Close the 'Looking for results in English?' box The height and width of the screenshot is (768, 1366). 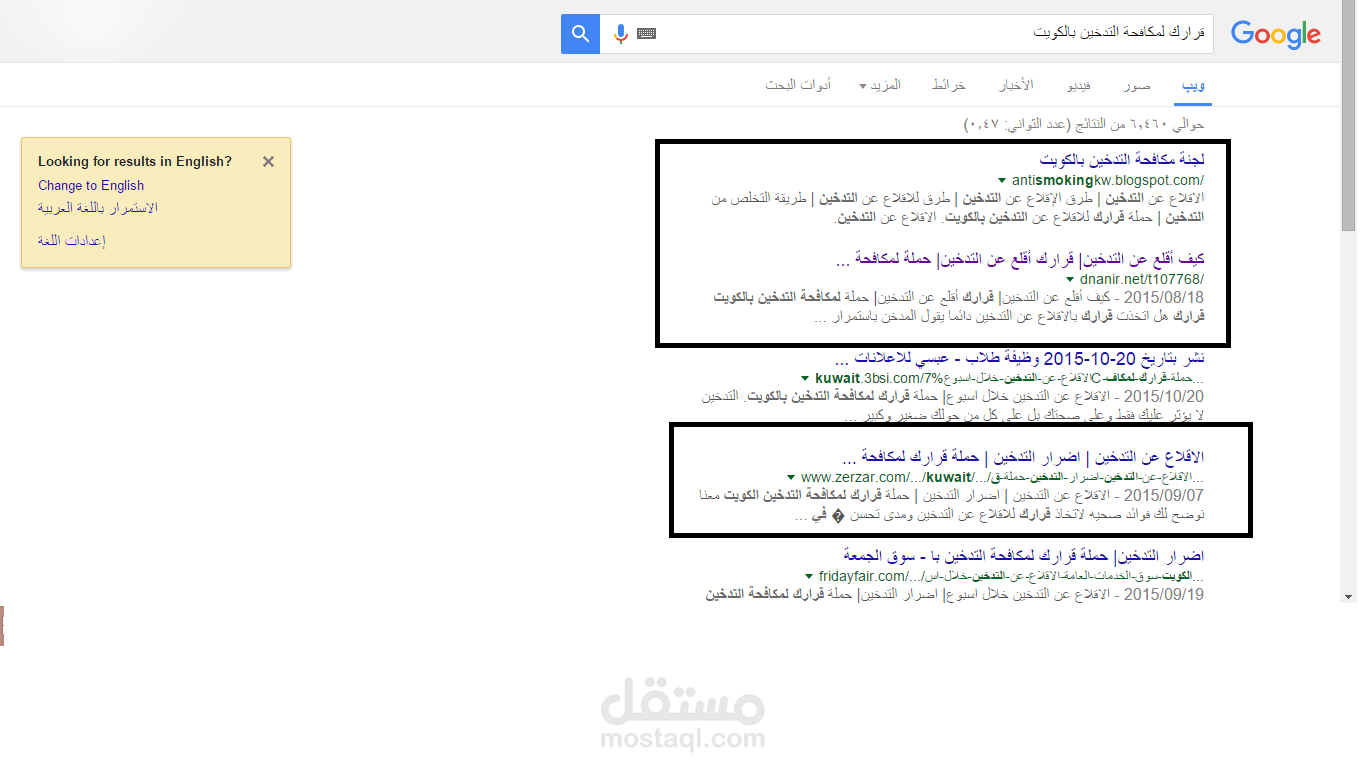click(268, 161)
